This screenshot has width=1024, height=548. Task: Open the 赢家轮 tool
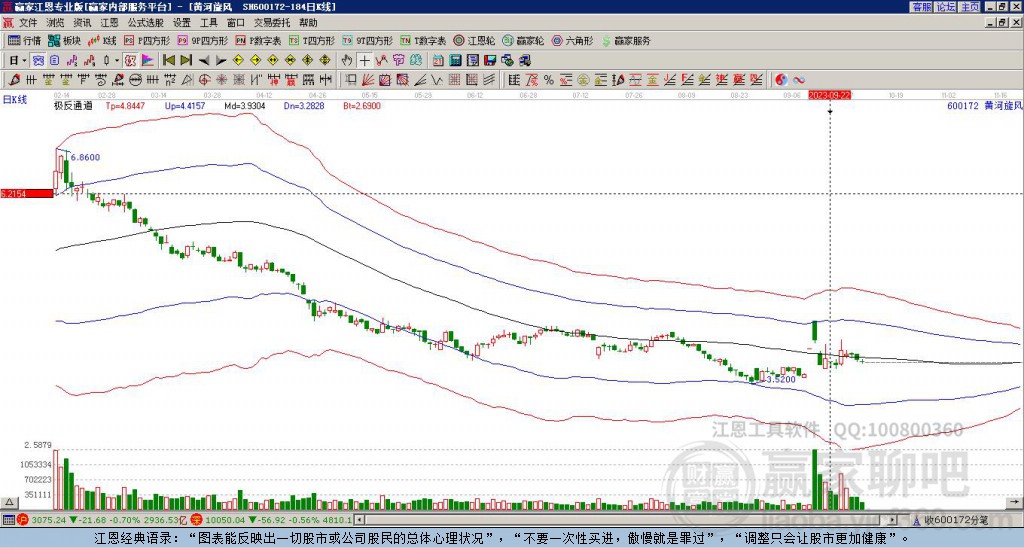tap(523, 40)
